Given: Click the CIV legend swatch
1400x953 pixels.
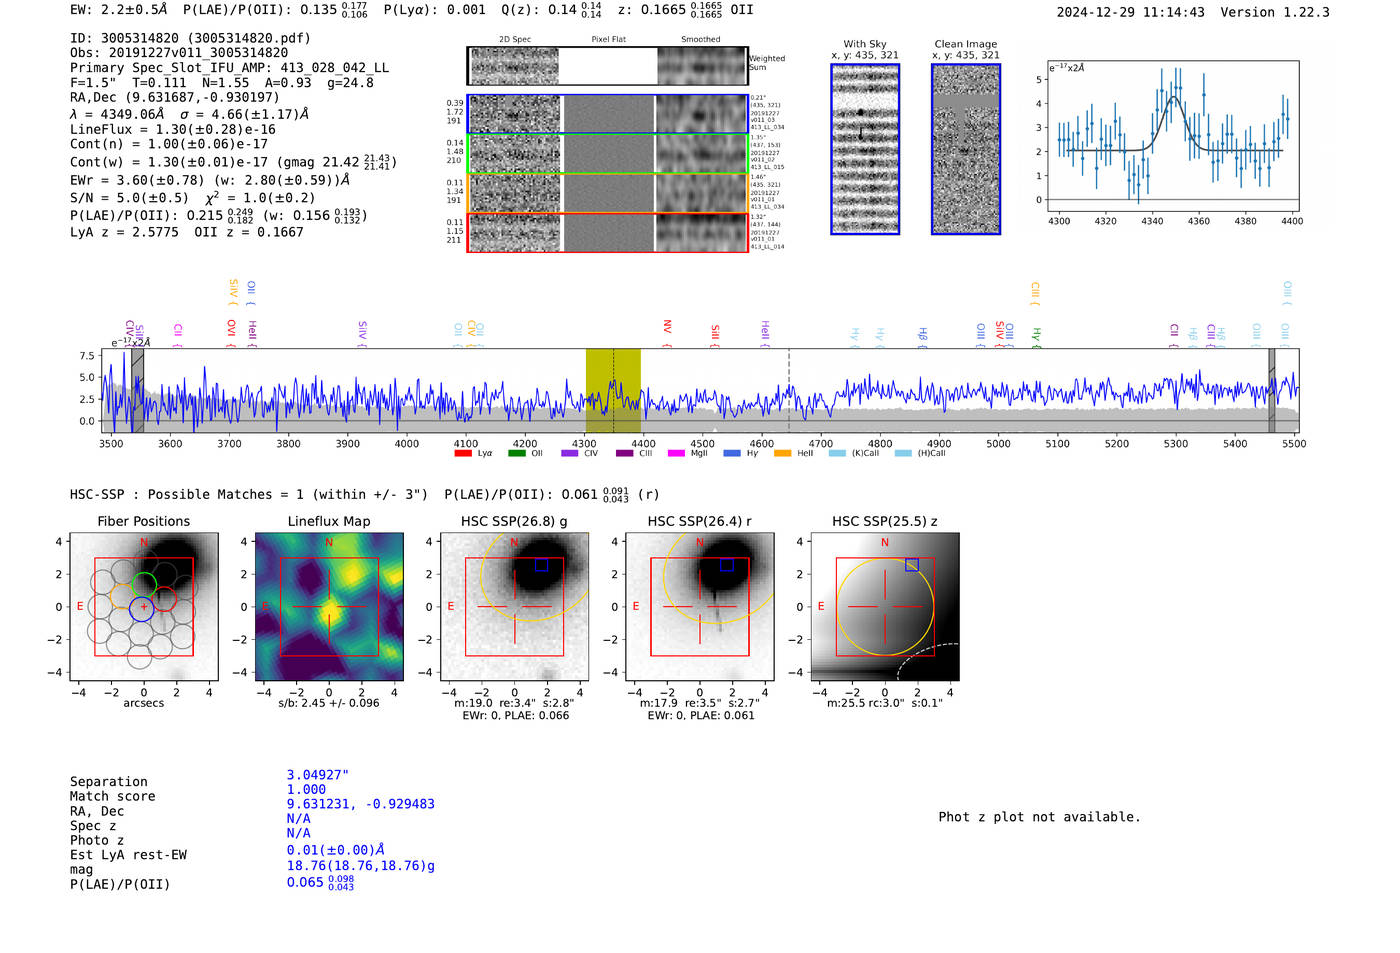Looking at the screenshot, I should (570, 454).
